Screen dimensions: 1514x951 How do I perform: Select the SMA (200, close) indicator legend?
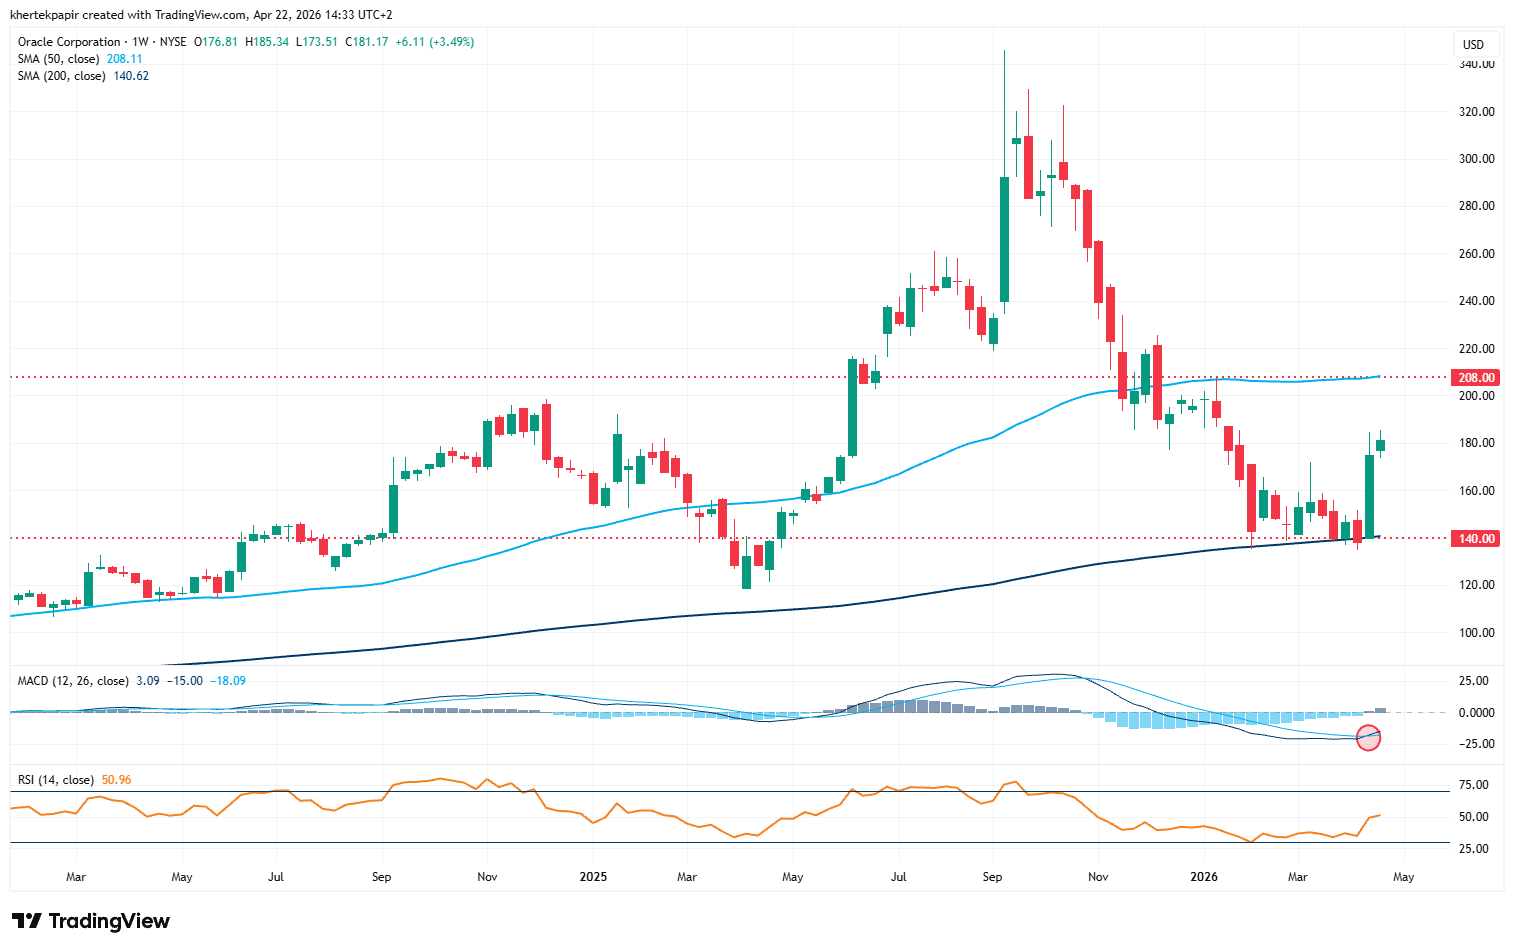(x=62, y=76)
